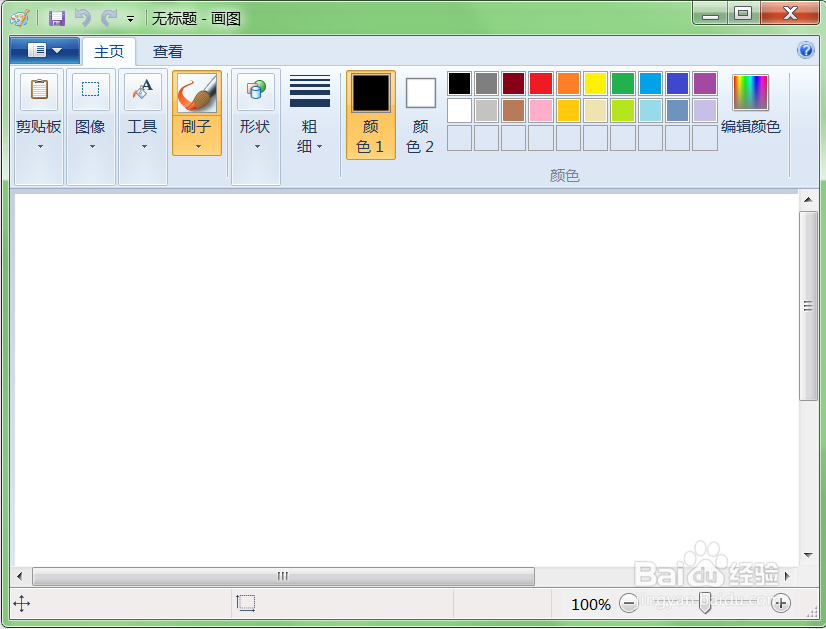Pick the yellow color swatch

tap(596, 84)
